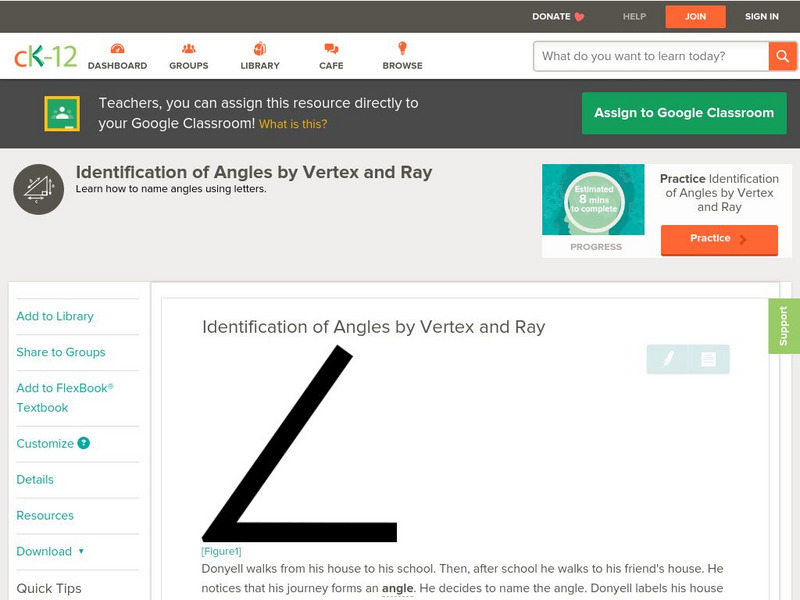Click Assign to Google Classroom button
Viewport: 800px width, 600px height.
pyautogui.click(x=684, y=113)
